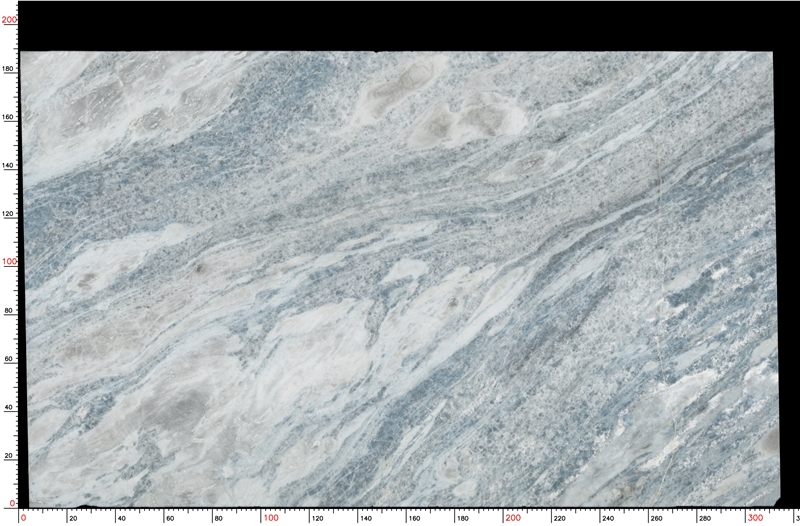800x526 pixels.
Task: Click the 160 label on horizontal ruler
Action: click(414, 518)
